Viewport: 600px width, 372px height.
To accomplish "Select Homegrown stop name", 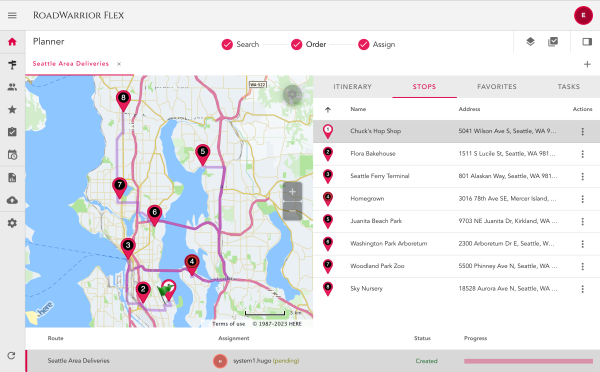I will (x=367, y=199).
